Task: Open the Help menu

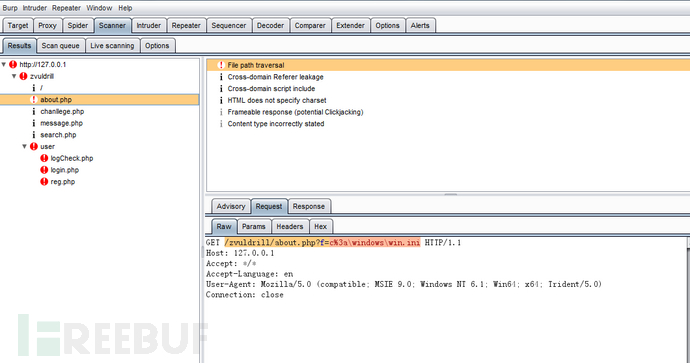Action: pos(125,8)
